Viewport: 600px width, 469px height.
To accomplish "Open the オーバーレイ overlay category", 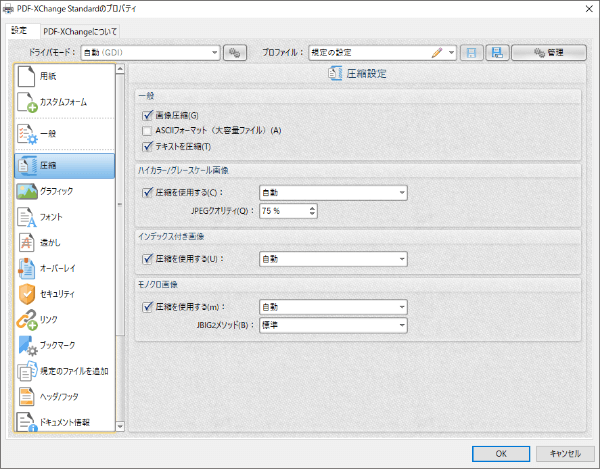I will point(64,268).
